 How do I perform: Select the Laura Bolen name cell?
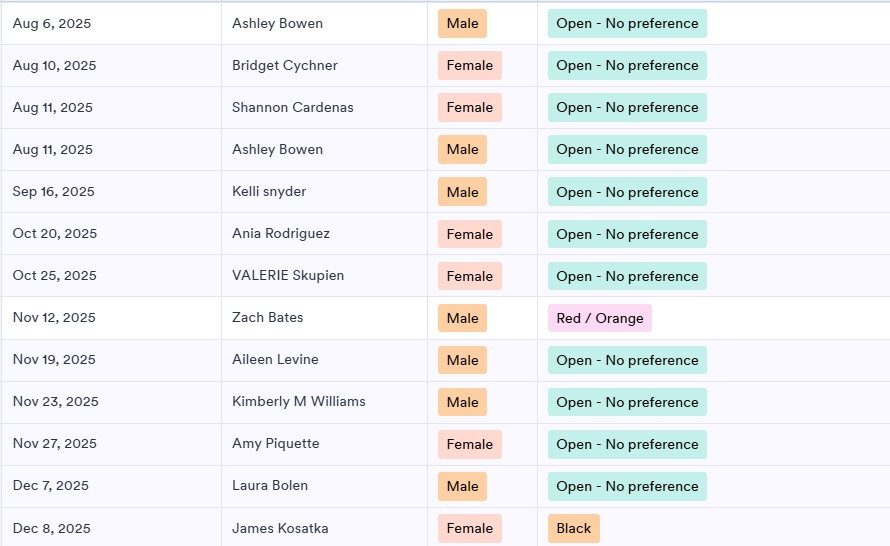click(x=269, y=486)
